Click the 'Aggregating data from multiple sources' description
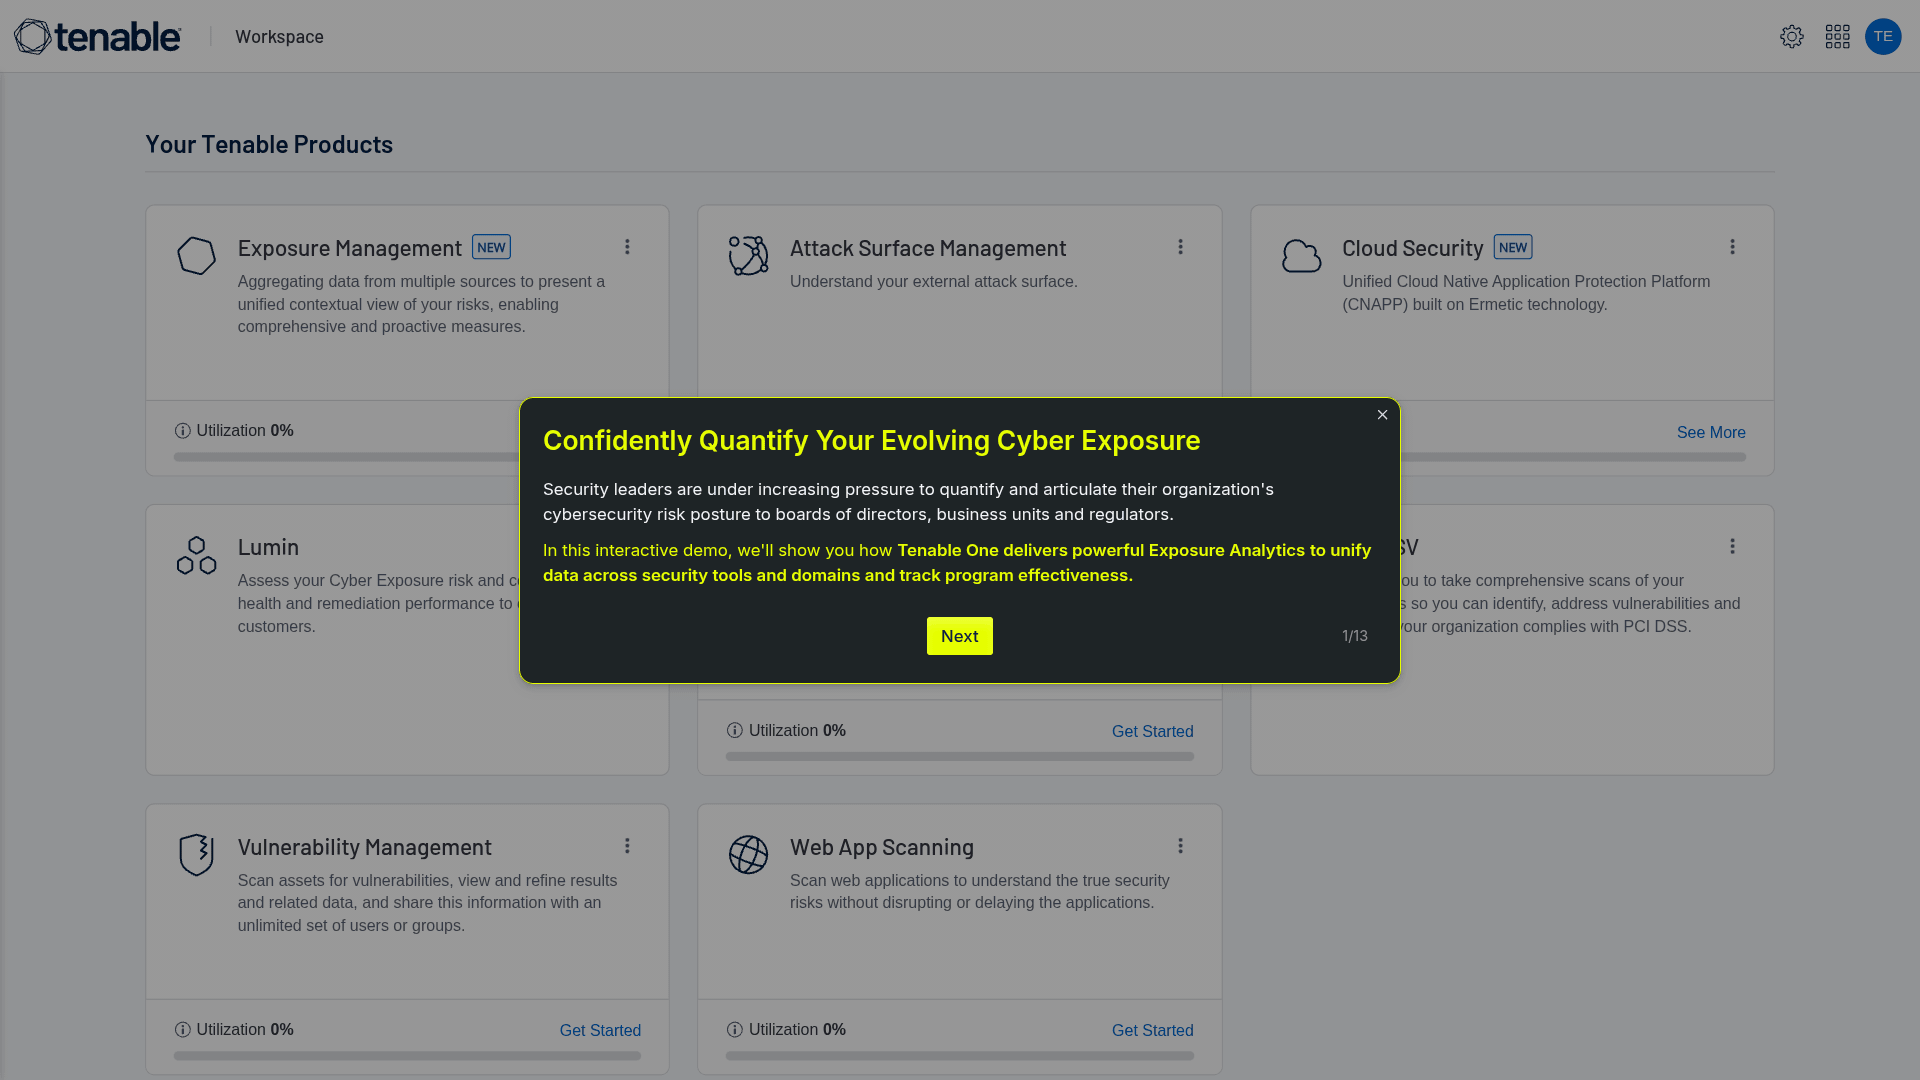Viewport: 1920px width, 1080px height. (421, 304)
